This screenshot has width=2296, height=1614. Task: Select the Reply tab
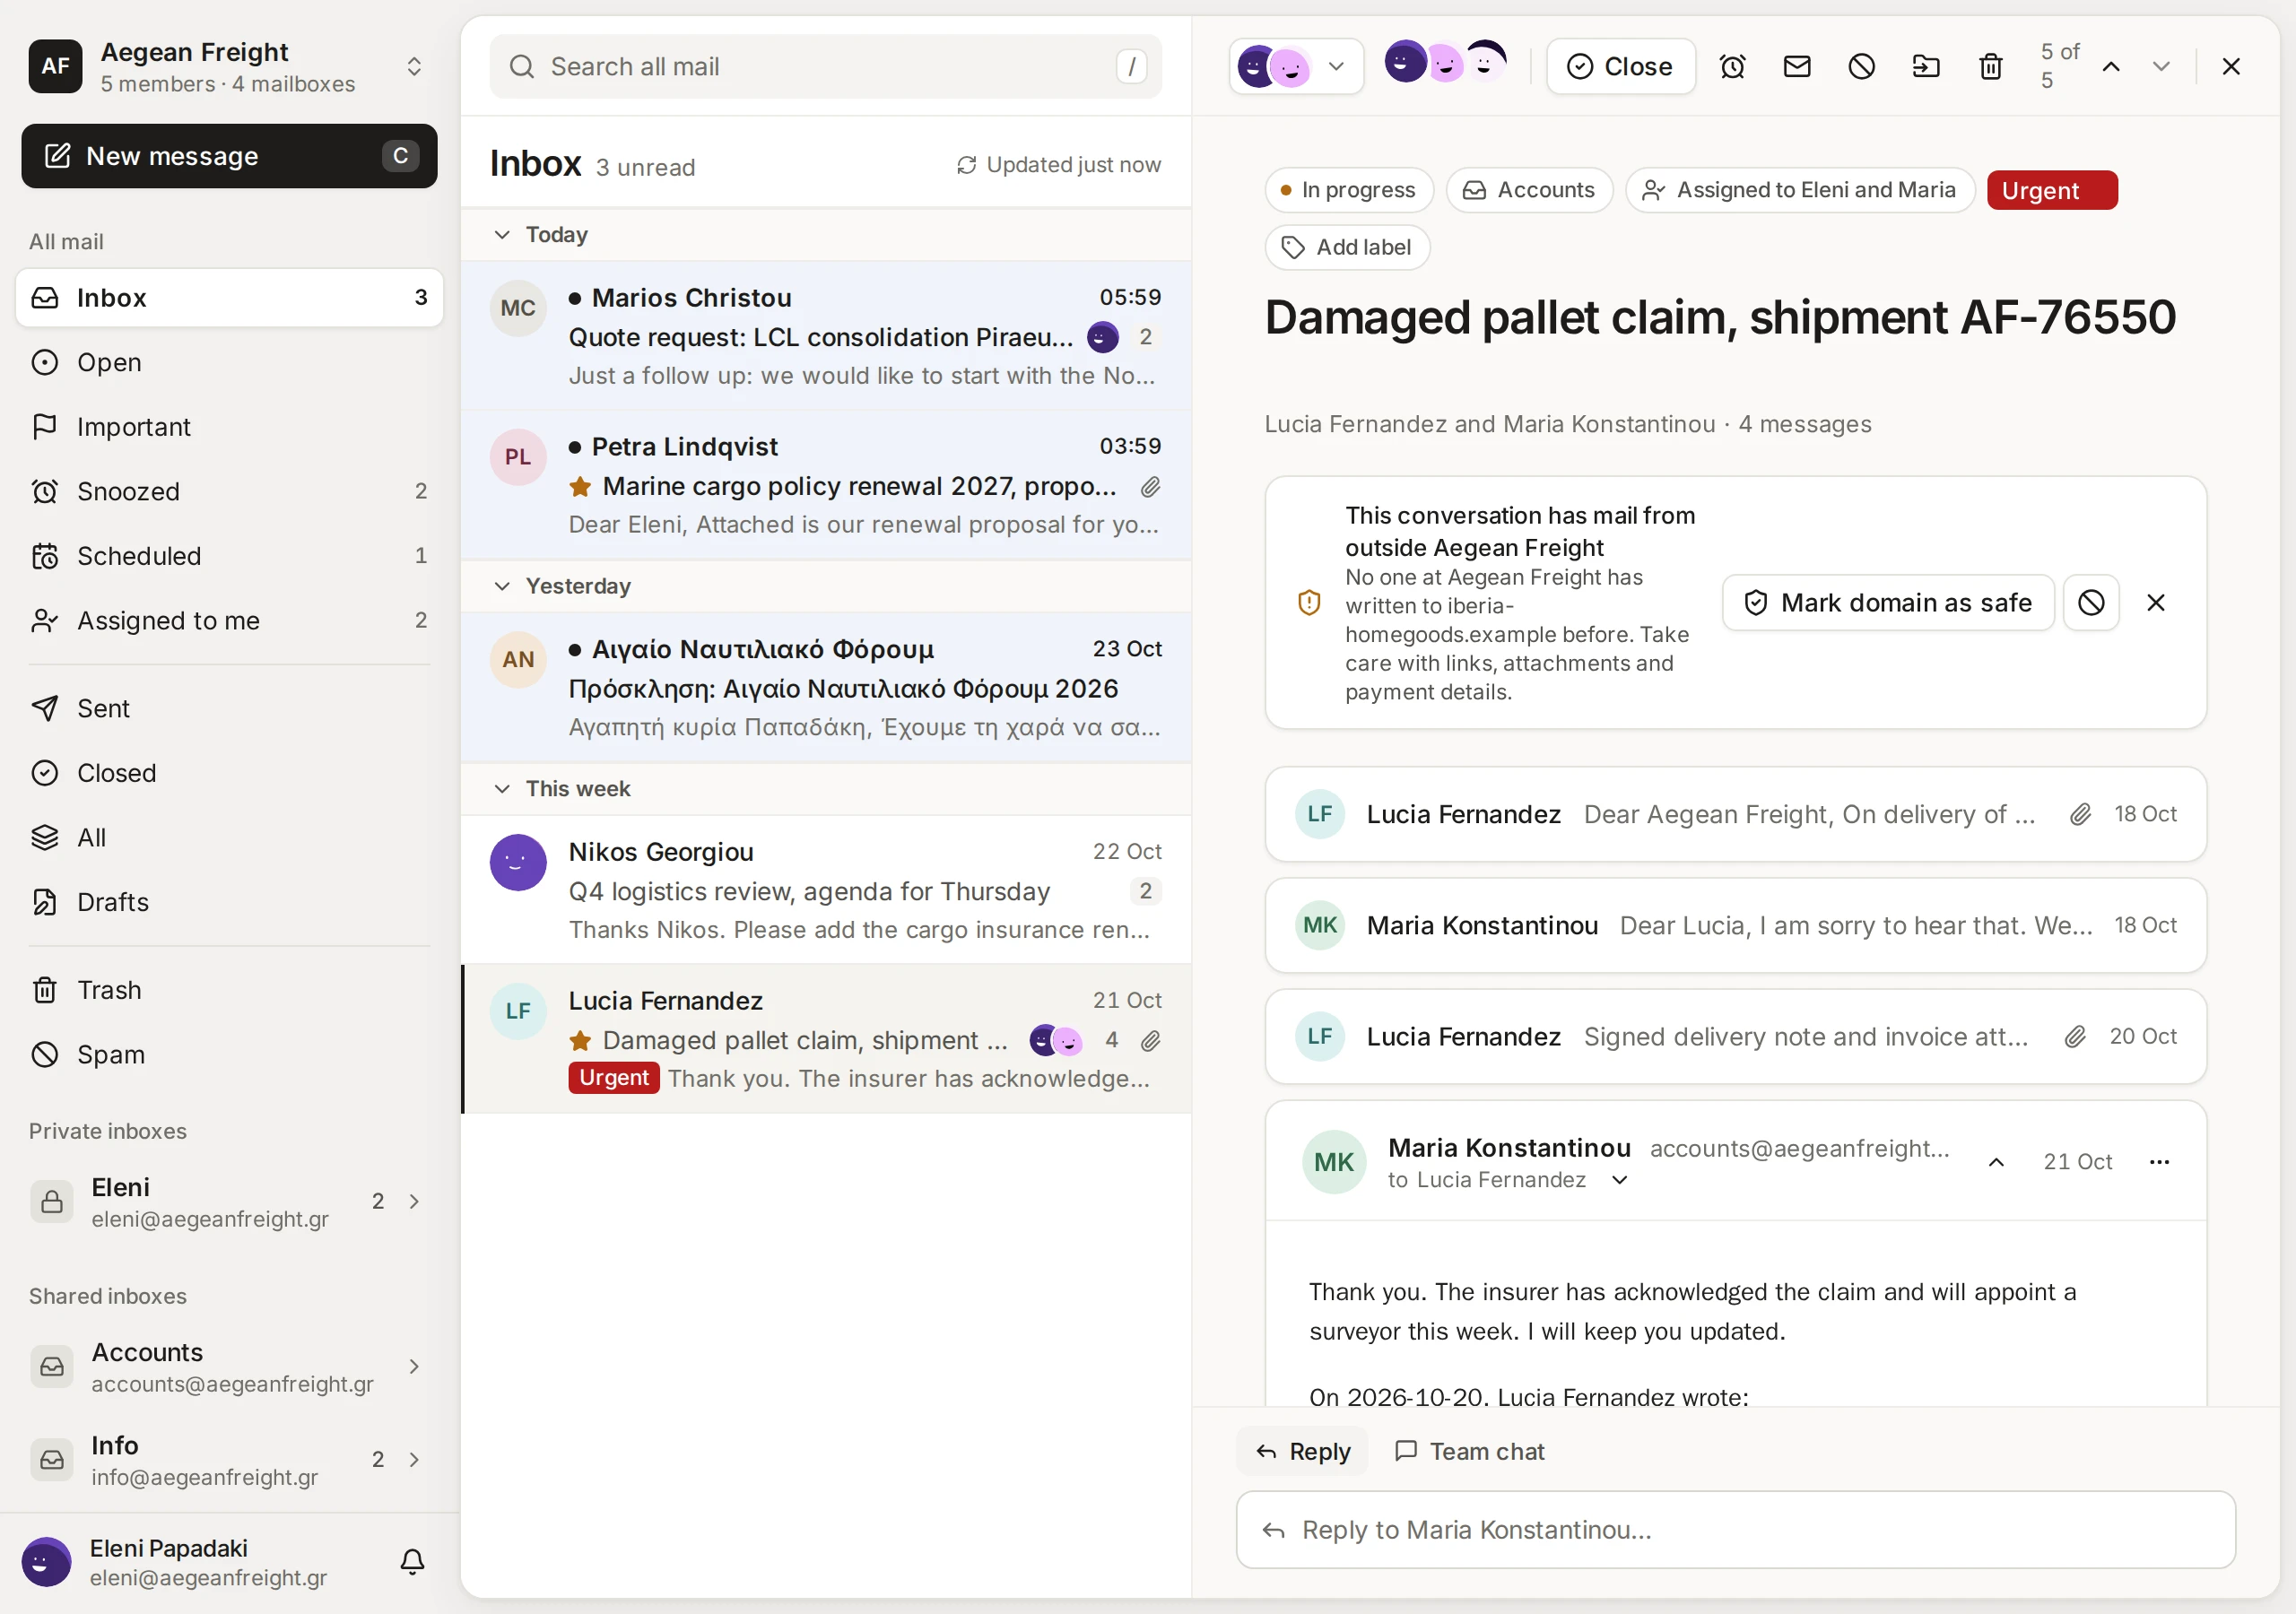click(1303, 1451)
